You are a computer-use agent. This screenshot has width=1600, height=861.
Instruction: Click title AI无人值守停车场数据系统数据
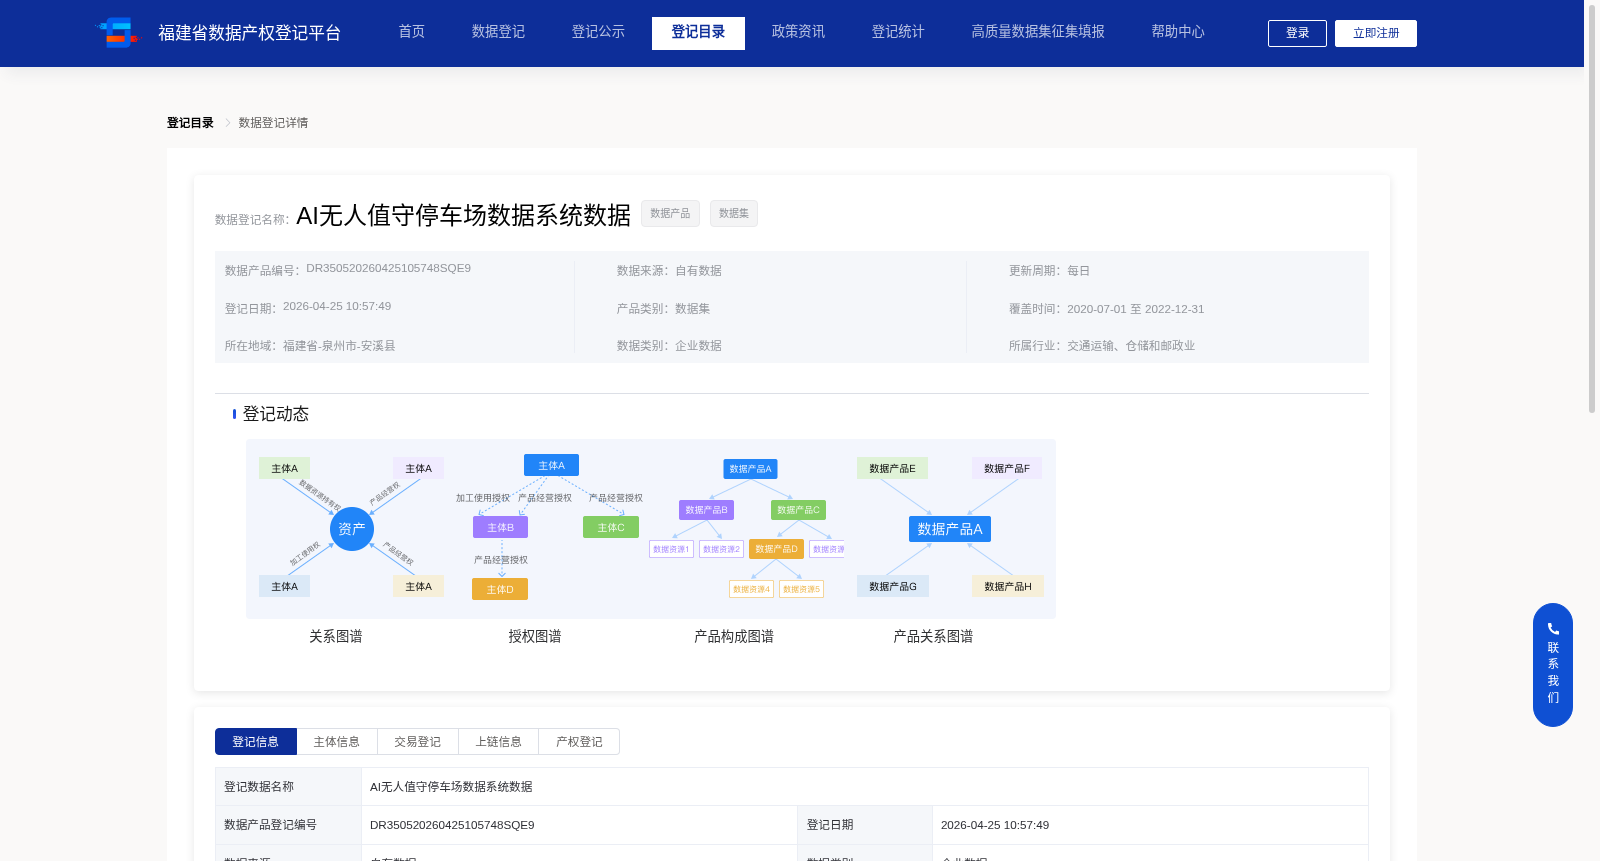point(463,215)
